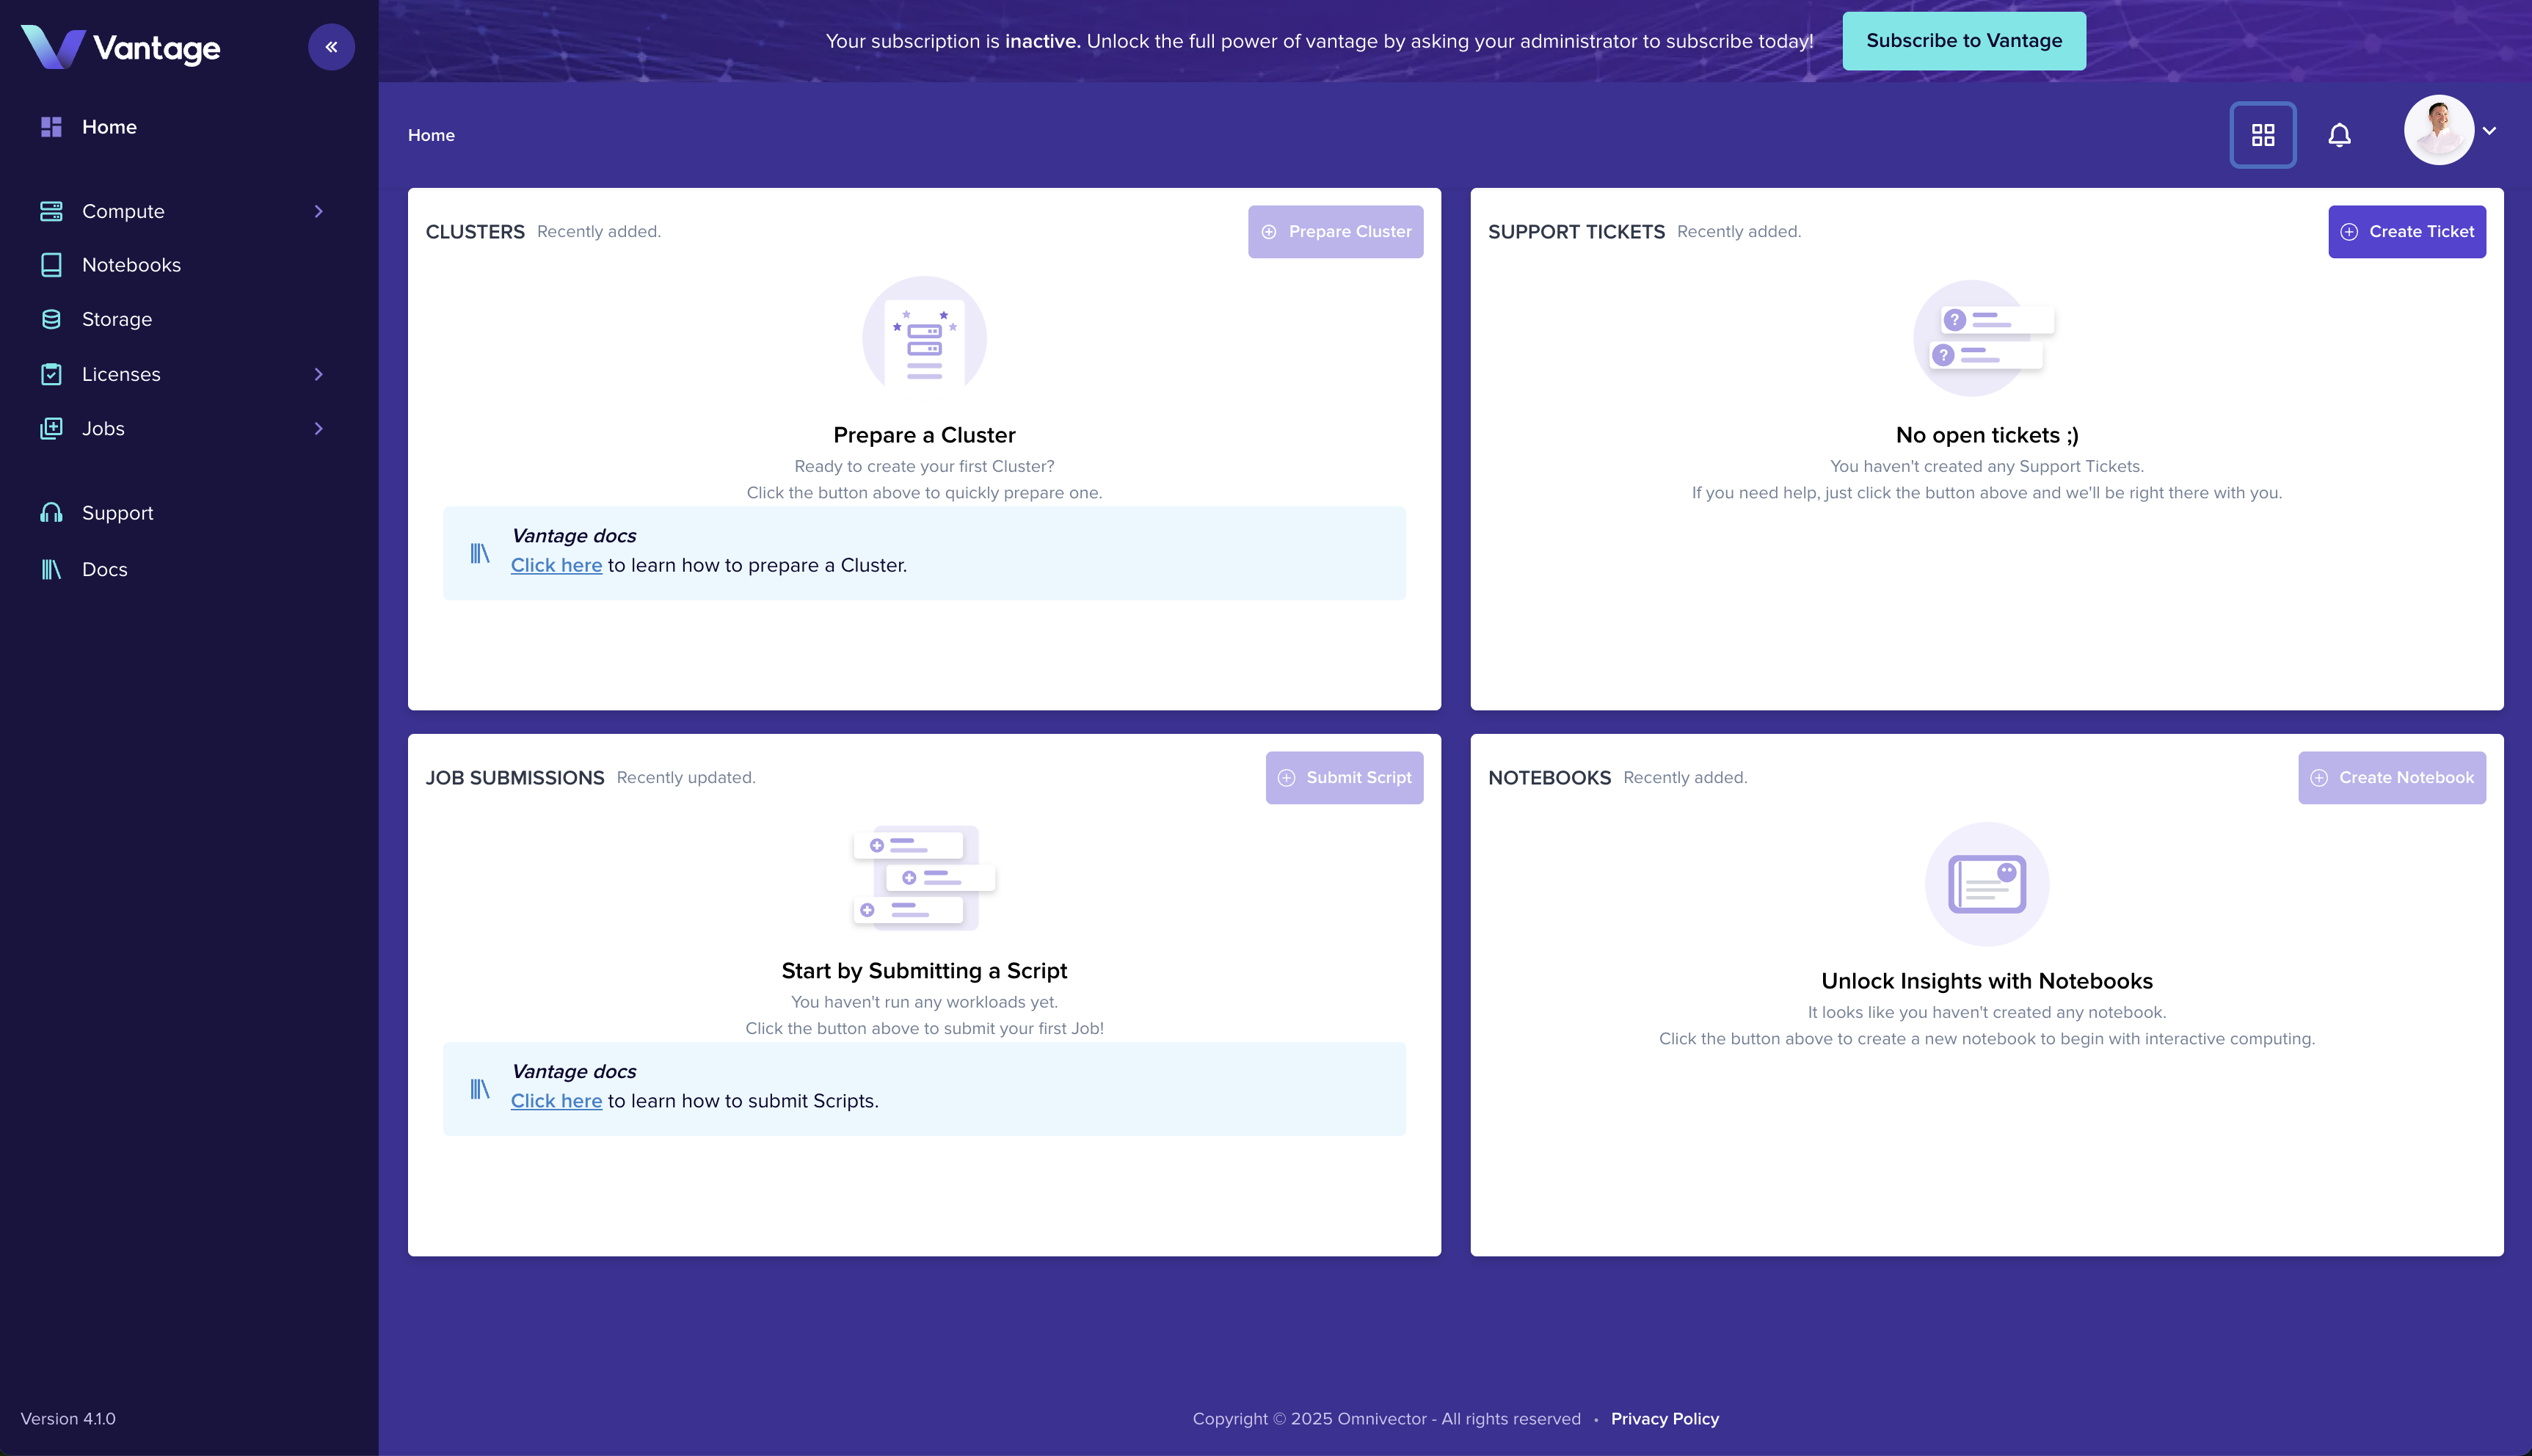
Task: Click the Vantage logo
Action: click(x=121, y=47)
